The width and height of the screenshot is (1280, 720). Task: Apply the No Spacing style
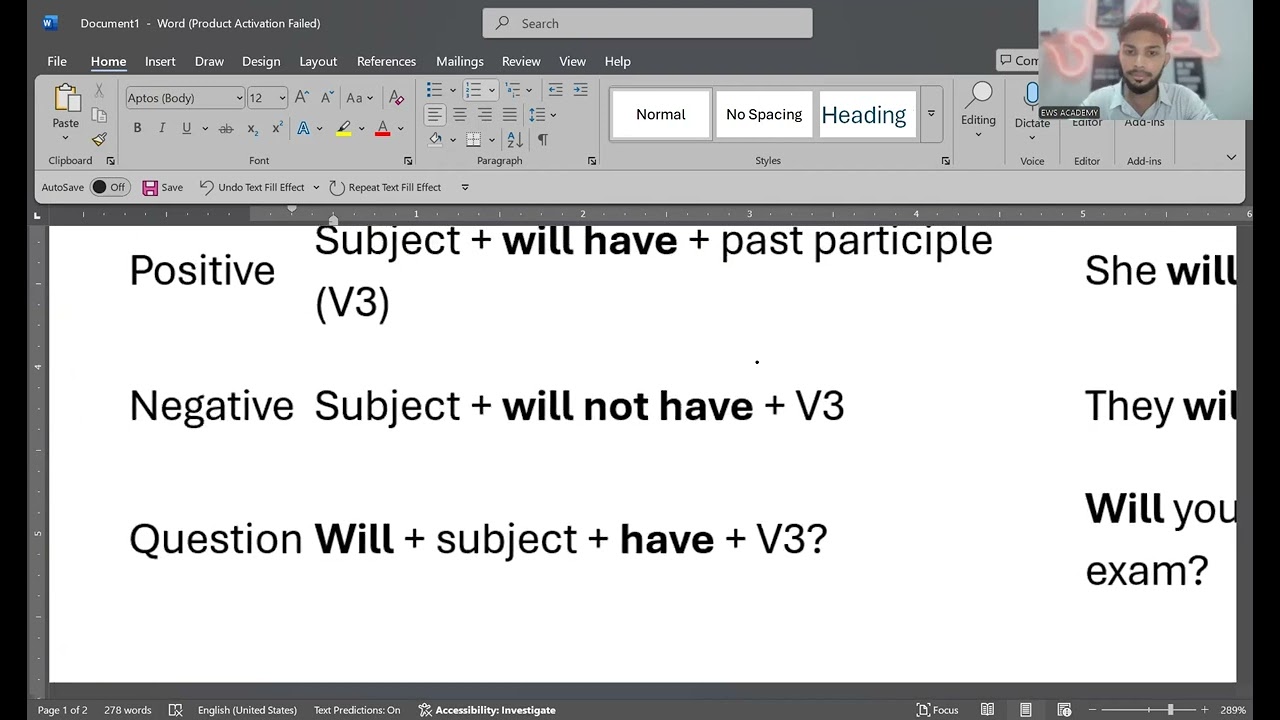click(764, 114)
